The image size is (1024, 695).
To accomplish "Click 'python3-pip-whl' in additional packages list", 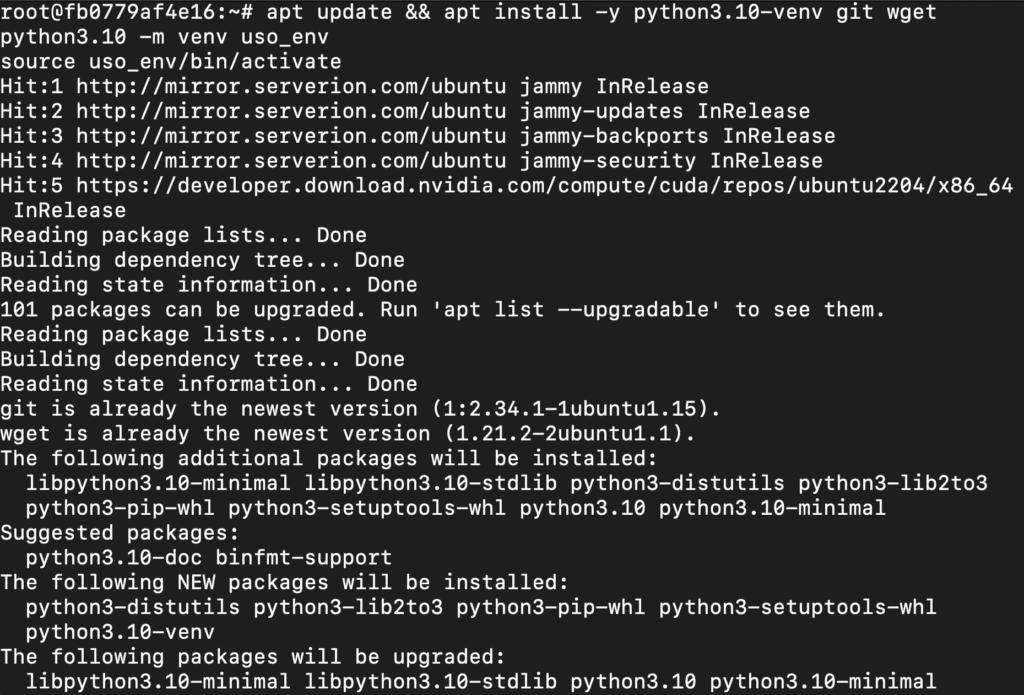I will (x=120, y=508).
